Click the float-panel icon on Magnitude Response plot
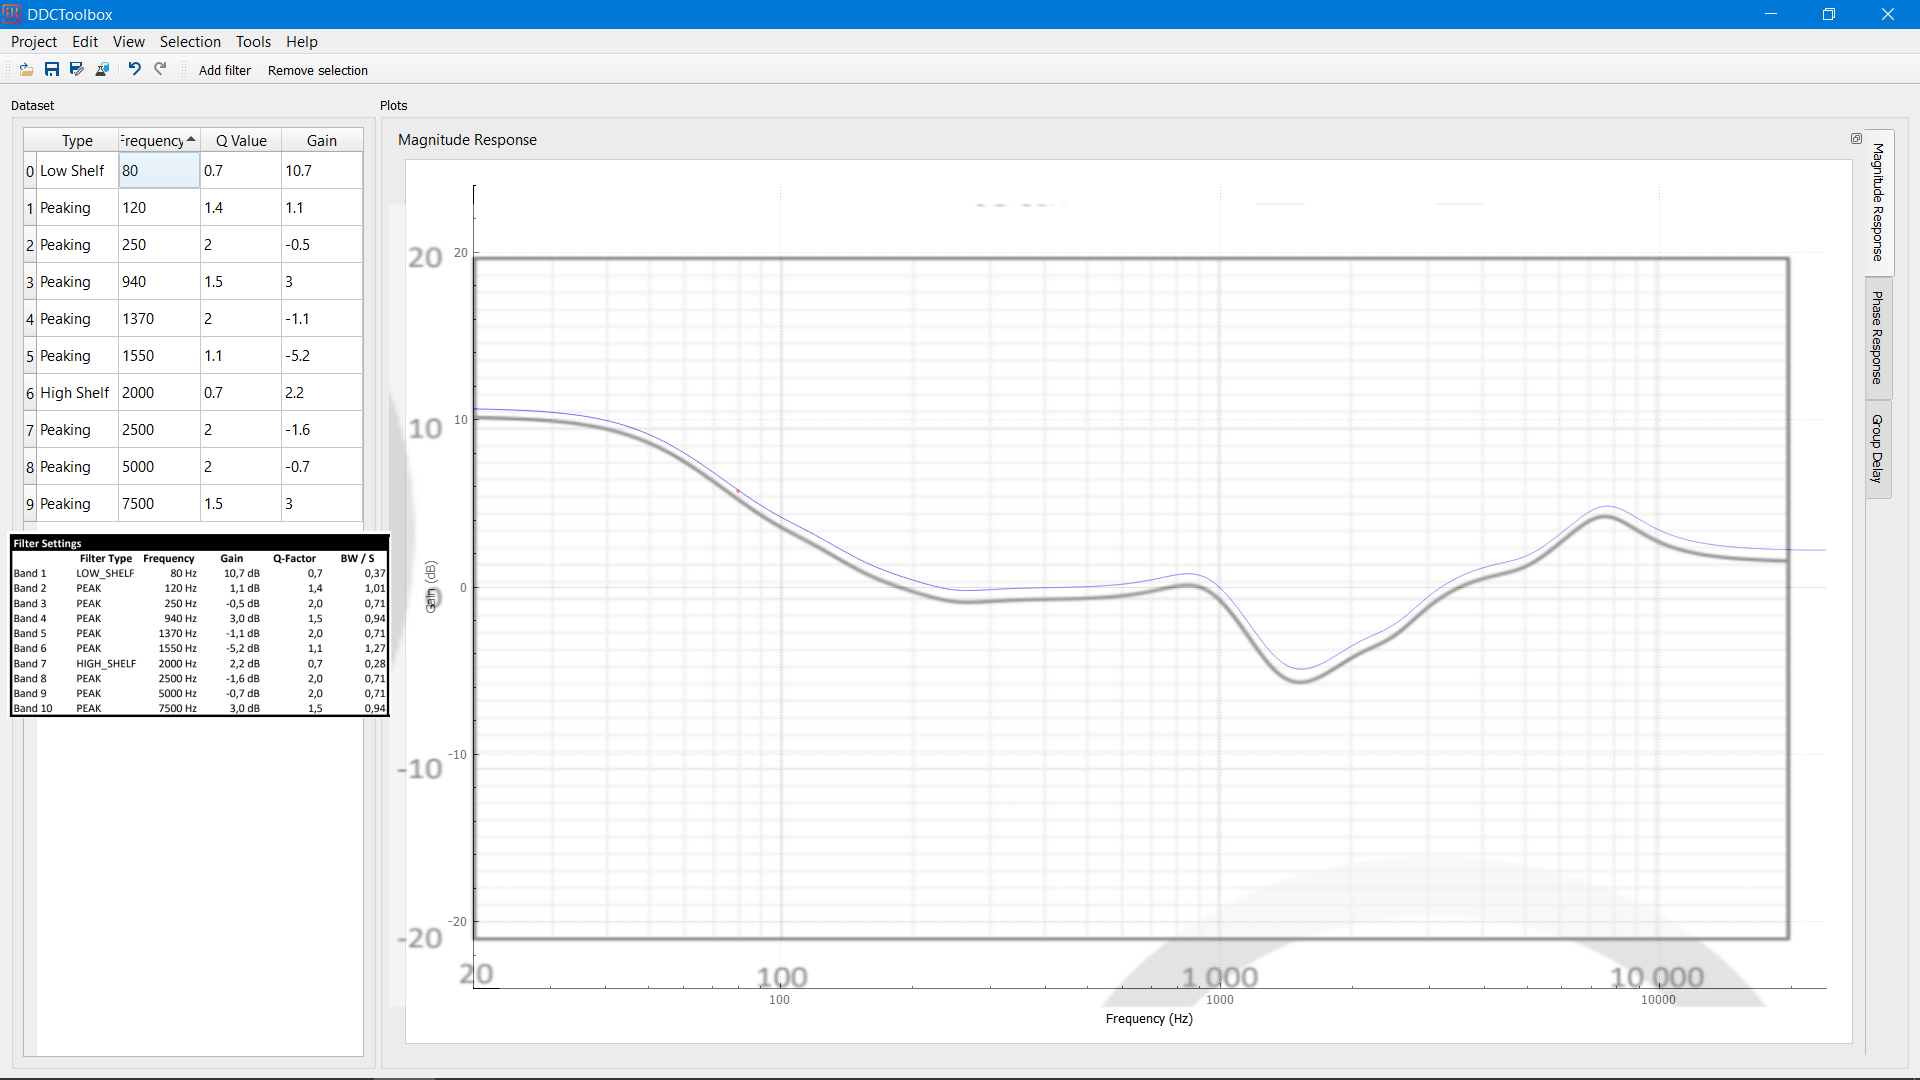The height and width of the screenshot is (1080, 1920). (x=1856, y=139)
